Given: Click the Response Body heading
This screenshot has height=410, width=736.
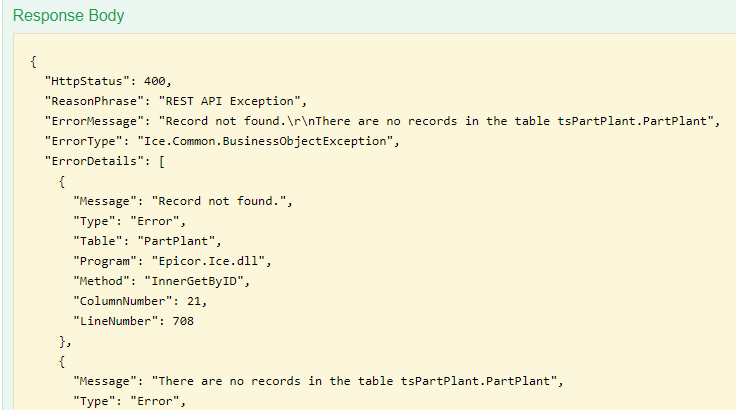Looking at the screenshot, I should 69,17.
